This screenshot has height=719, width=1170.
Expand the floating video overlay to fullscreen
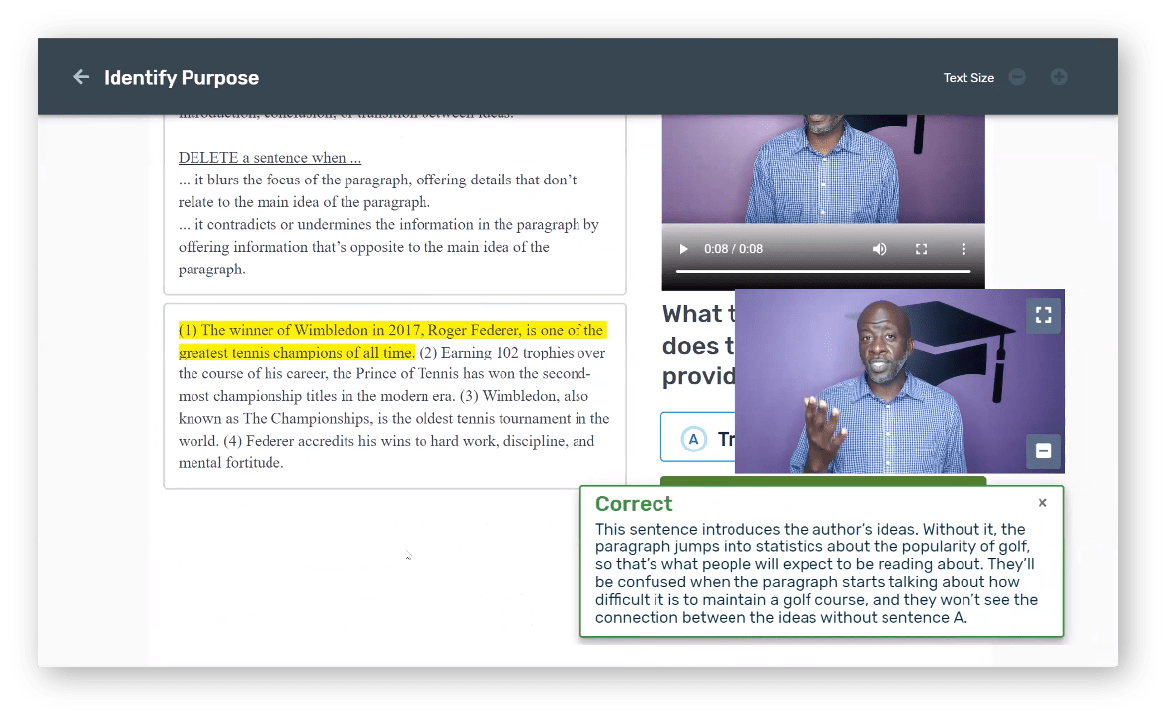click(1043, 315)
